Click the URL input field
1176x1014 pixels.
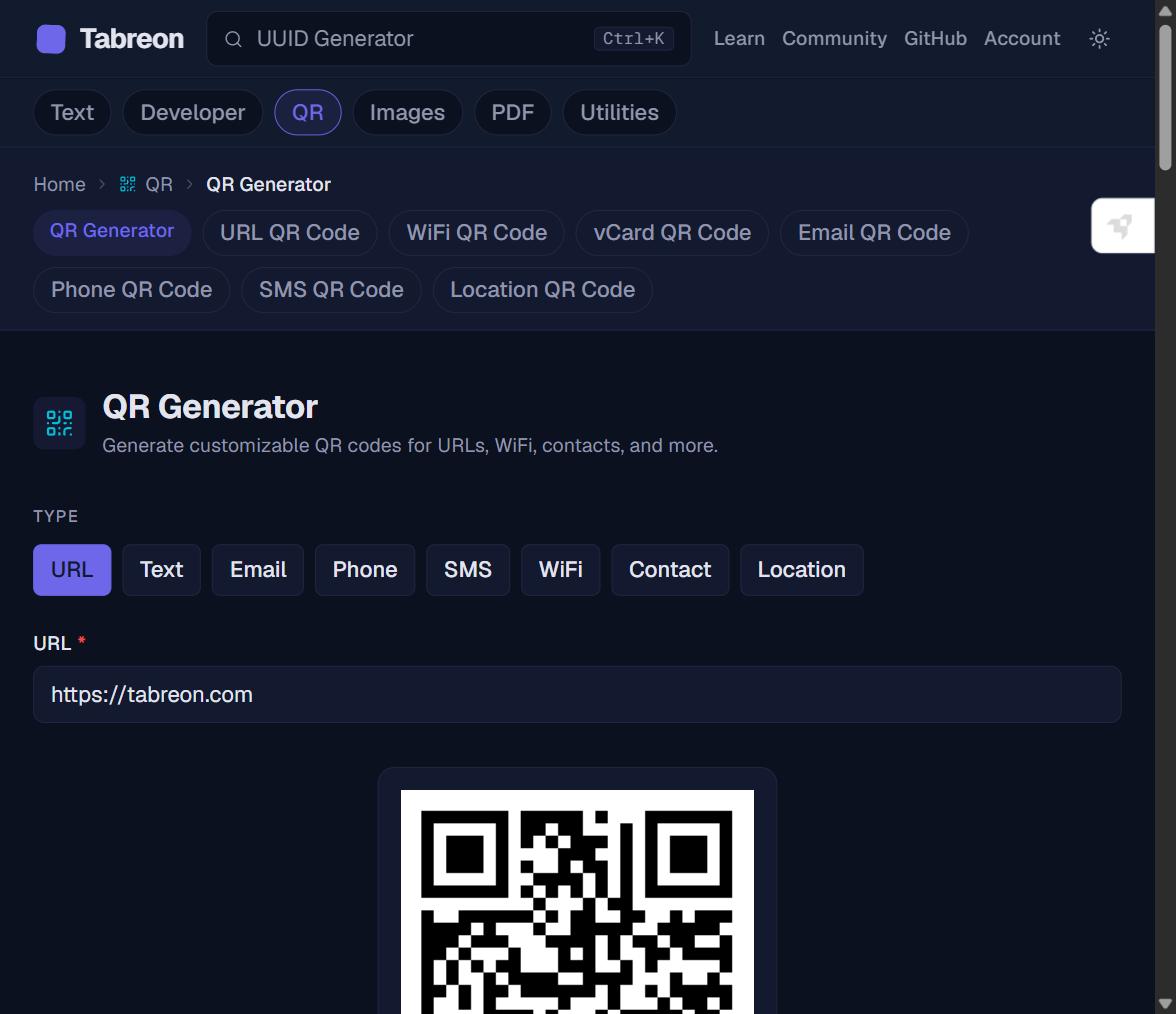pos(577,694)
